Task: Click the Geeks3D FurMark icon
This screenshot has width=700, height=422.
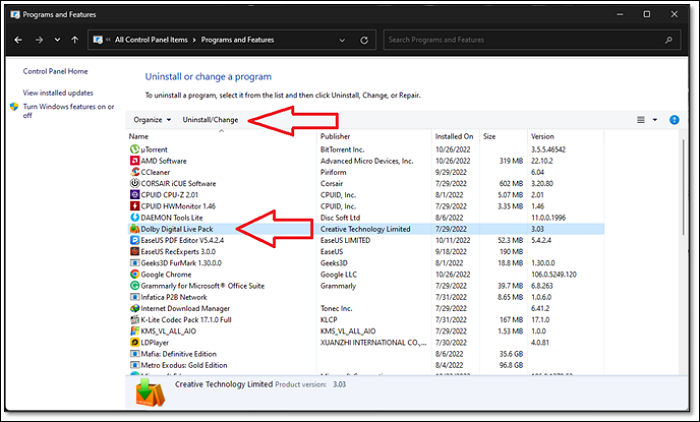Action: point(134,263)
